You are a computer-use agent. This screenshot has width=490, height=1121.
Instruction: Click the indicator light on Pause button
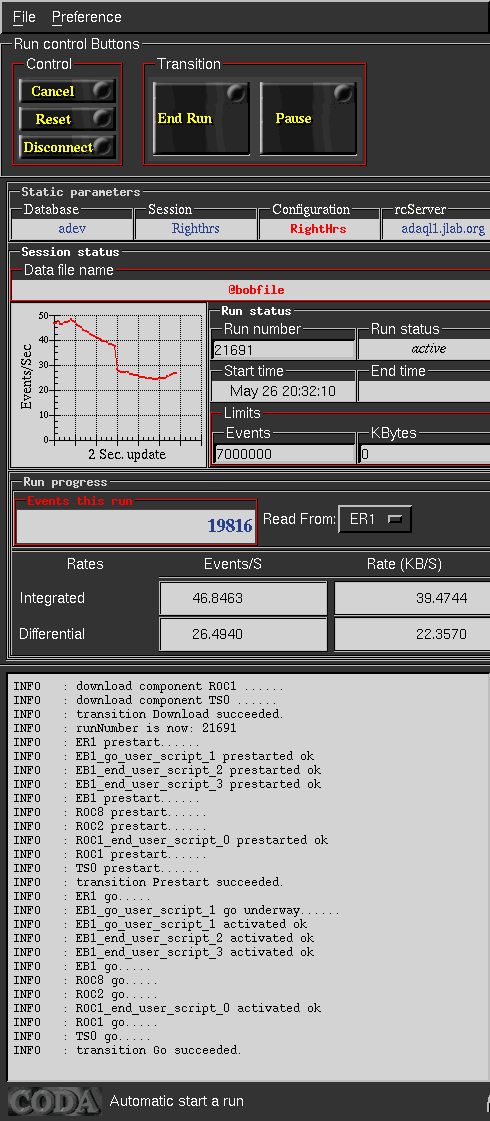tap(345, 94)
